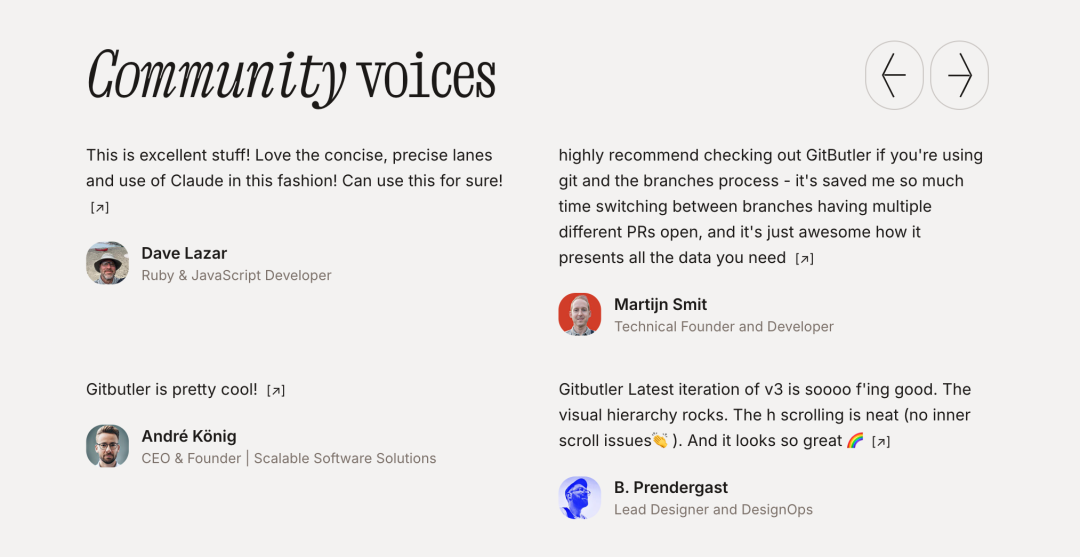Click the "This is excellent stuff!" testimonial text
1080x557 pixels.
[x=294, y=168]
